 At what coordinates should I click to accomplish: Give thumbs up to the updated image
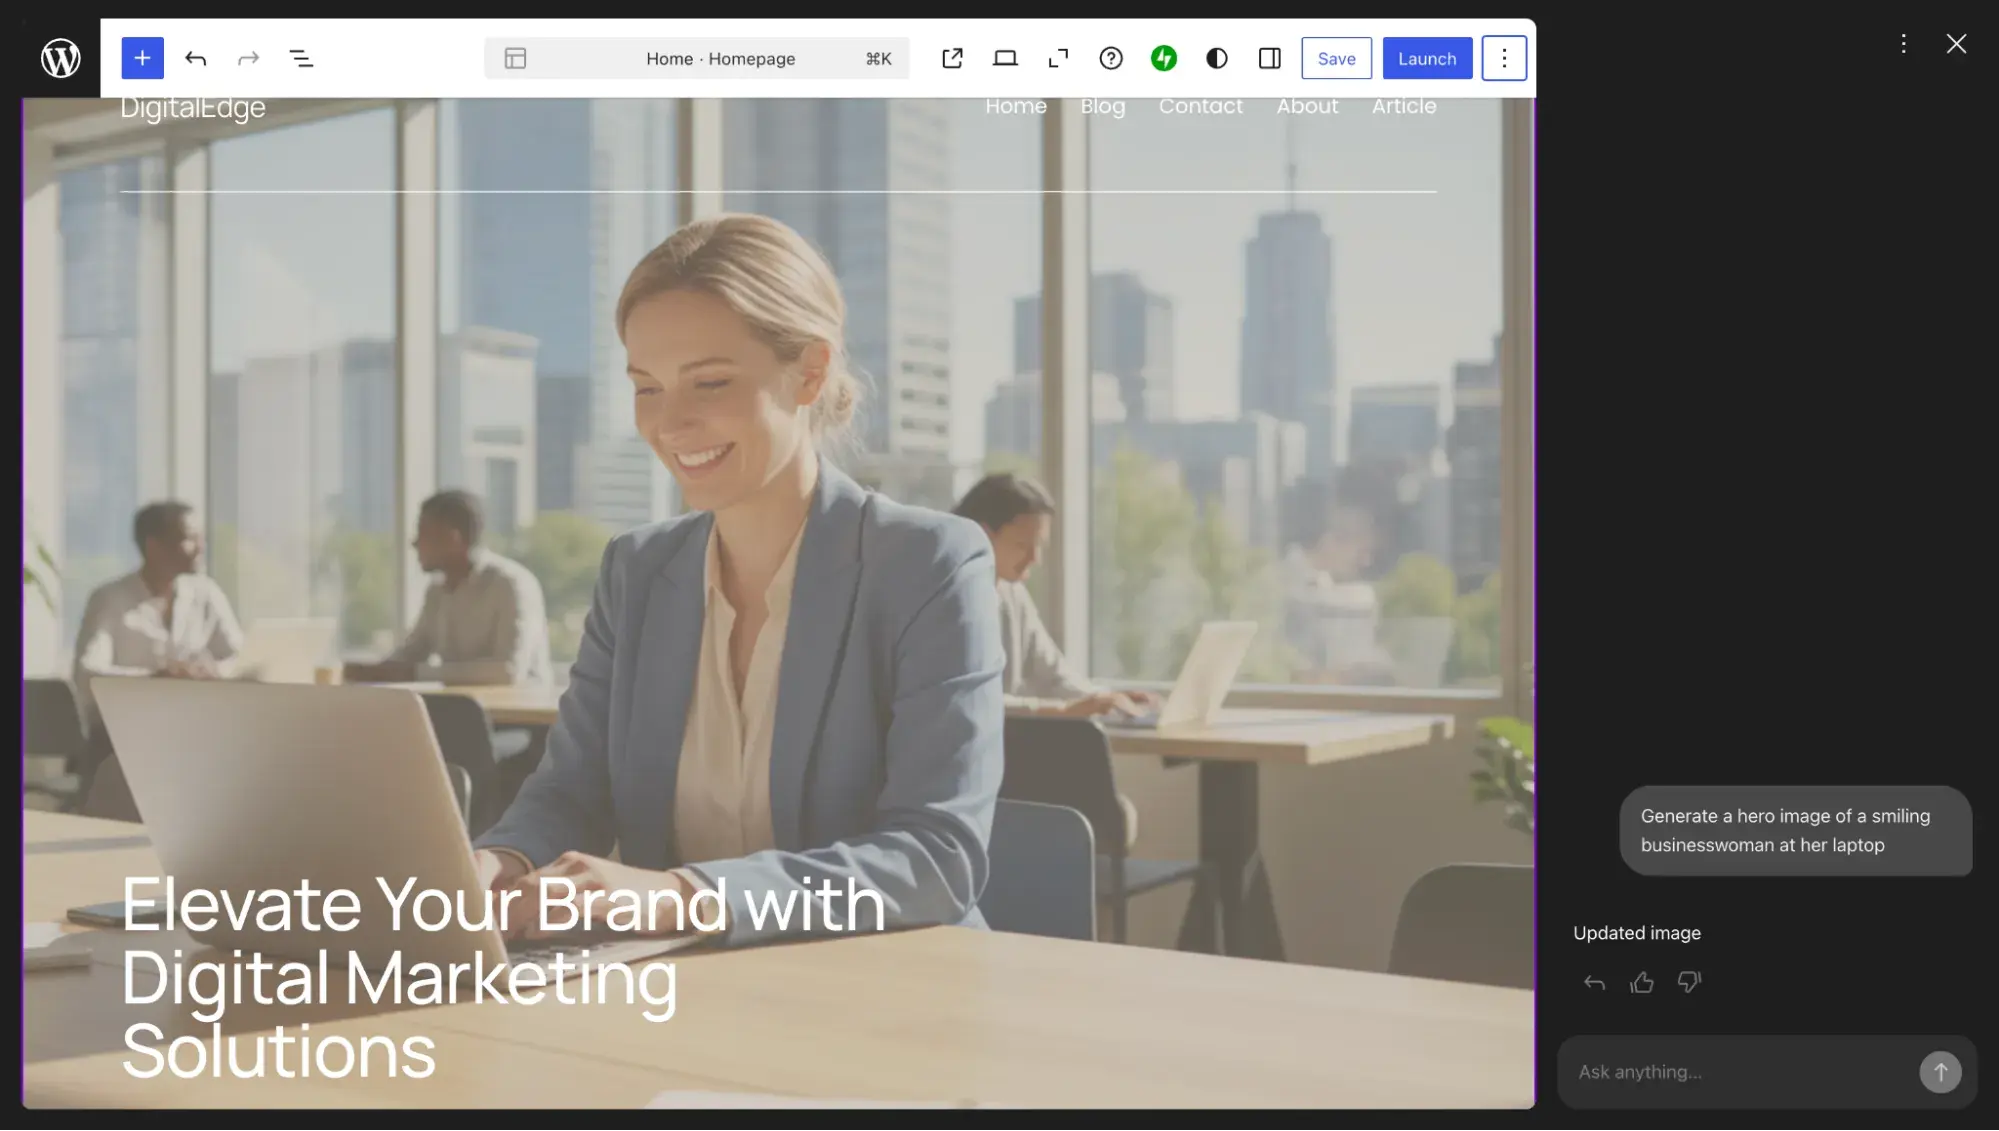[x=1642, y=983]
